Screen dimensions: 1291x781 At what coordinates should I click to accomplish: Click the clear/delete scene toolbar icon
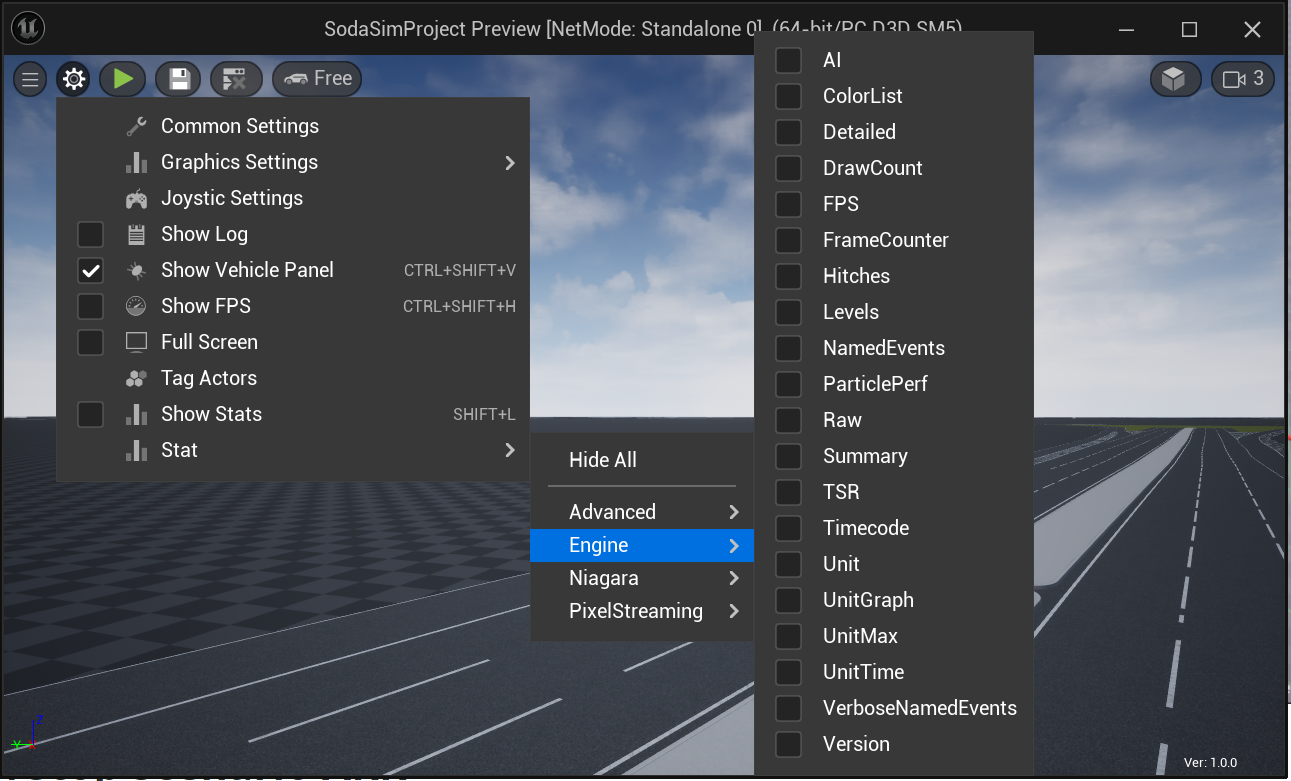(x=235, y=79)
